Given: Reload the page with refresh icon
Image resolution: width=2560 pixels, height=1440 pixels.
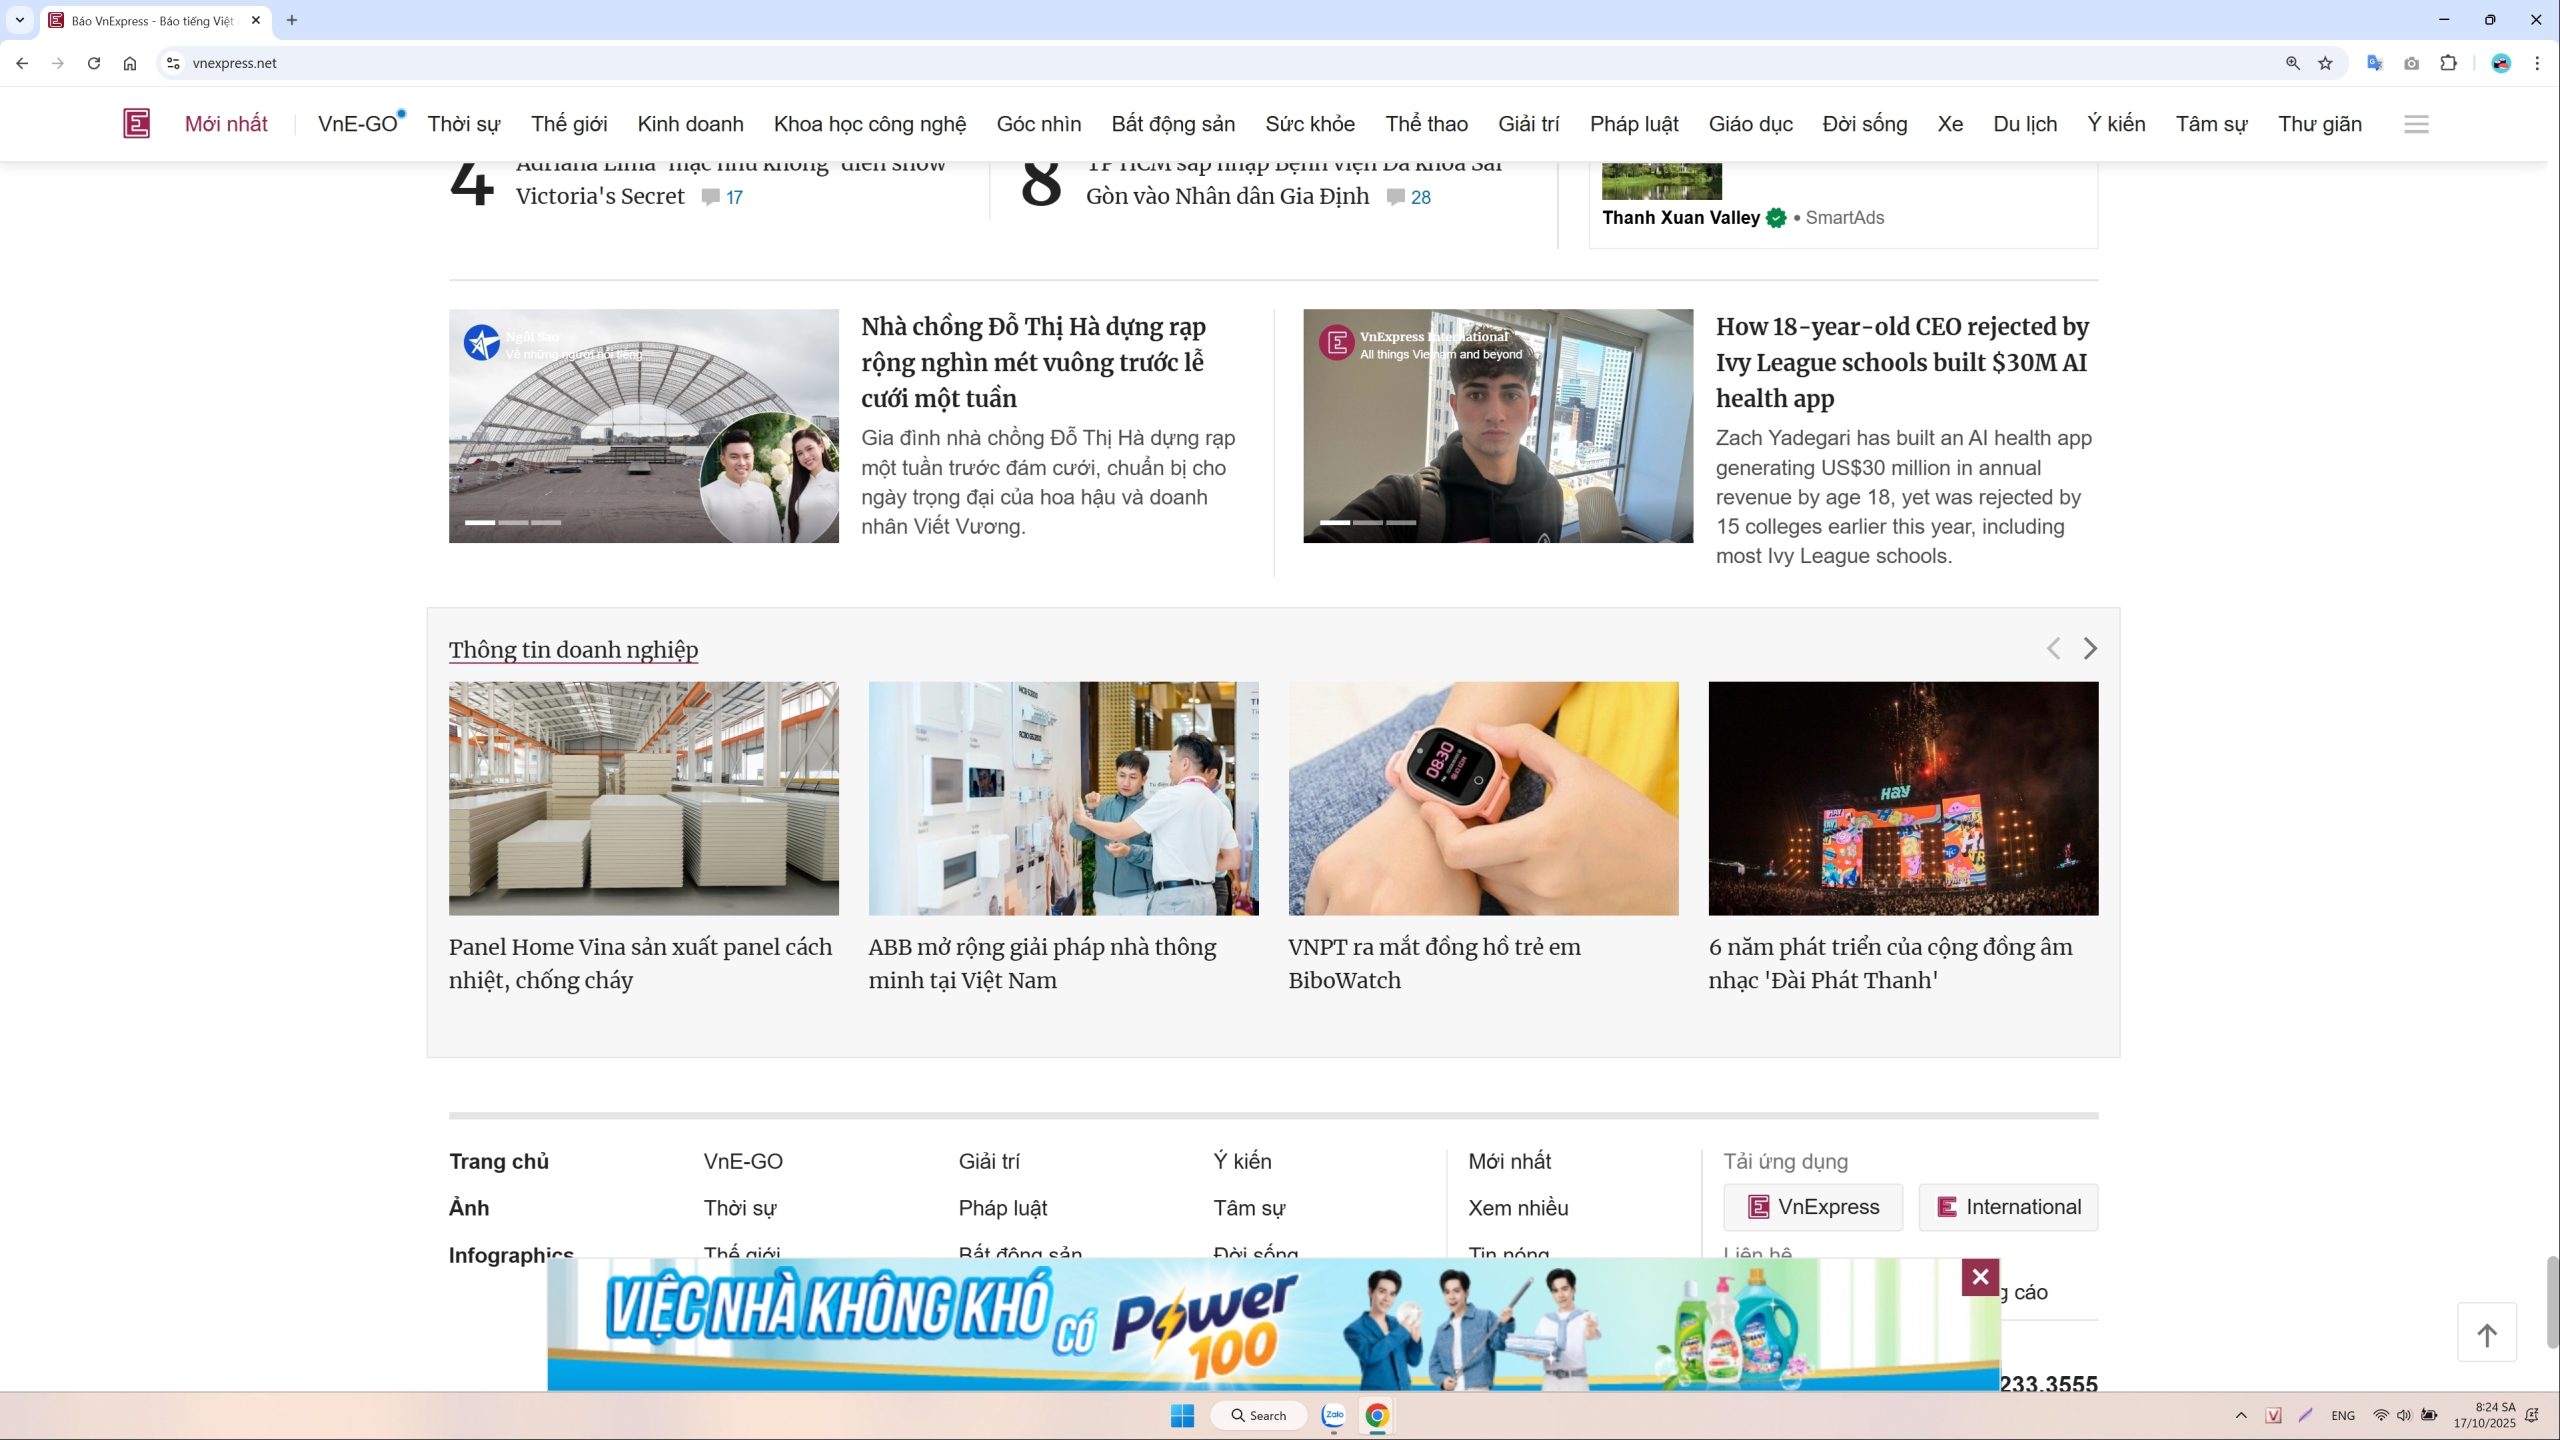Looking at the screenshot, I should (94, 63).
